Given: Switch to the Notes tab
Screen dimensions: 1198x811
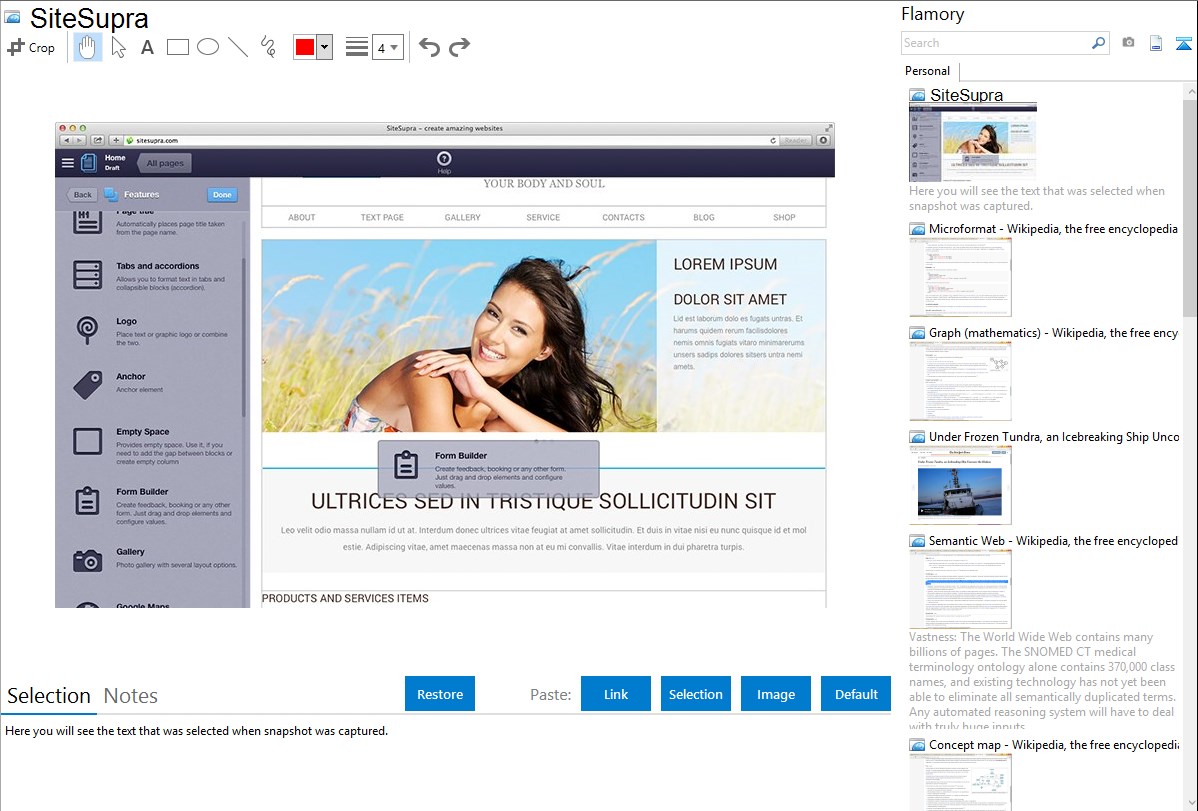Looking at the screenshot, I should [131, 696].
